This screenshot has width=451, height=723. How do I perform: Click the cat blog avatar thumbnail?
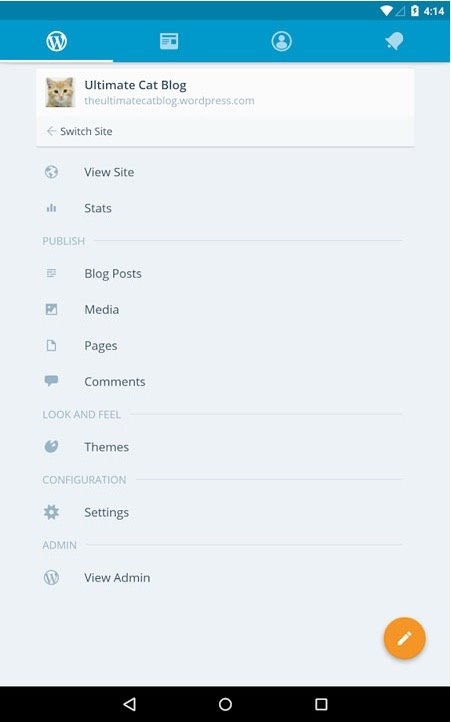click(60, 92)
